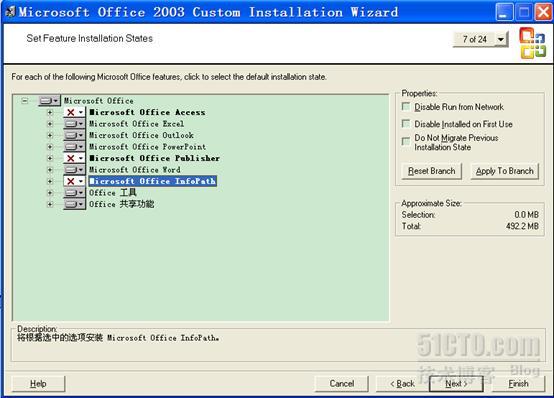
Task: Open install state icon for Office 工具
Action: pos(75,193)
